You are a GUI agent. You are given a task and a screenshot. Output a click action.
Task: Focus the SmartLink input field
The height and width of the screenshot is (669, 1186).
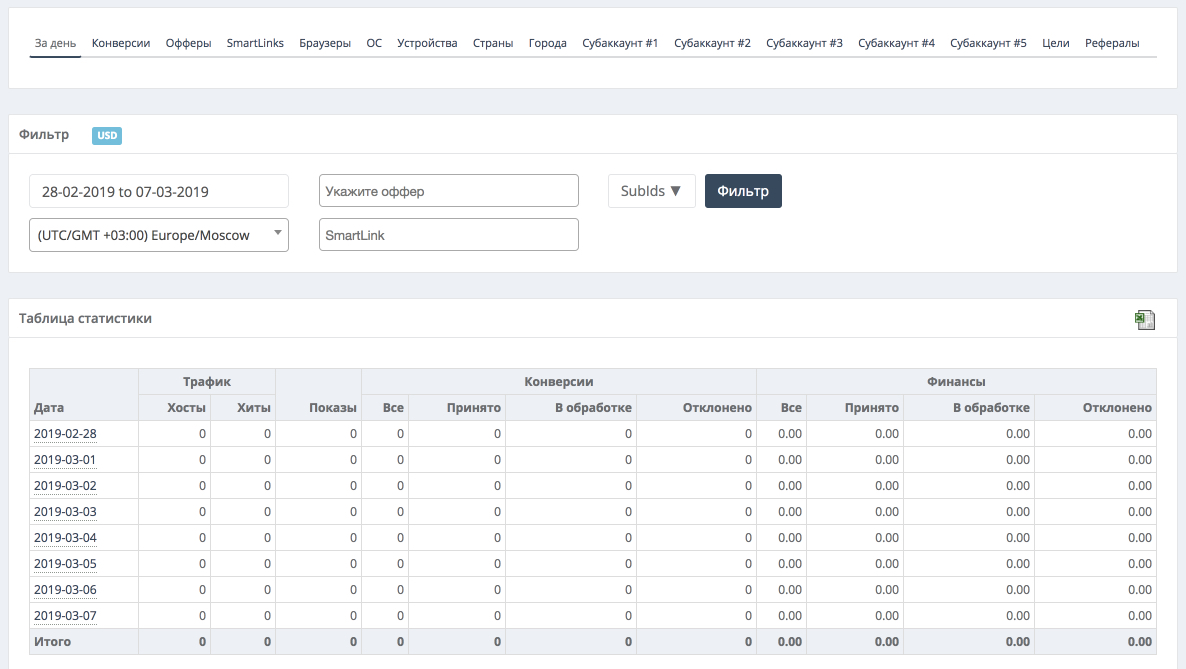coord(448,235)
